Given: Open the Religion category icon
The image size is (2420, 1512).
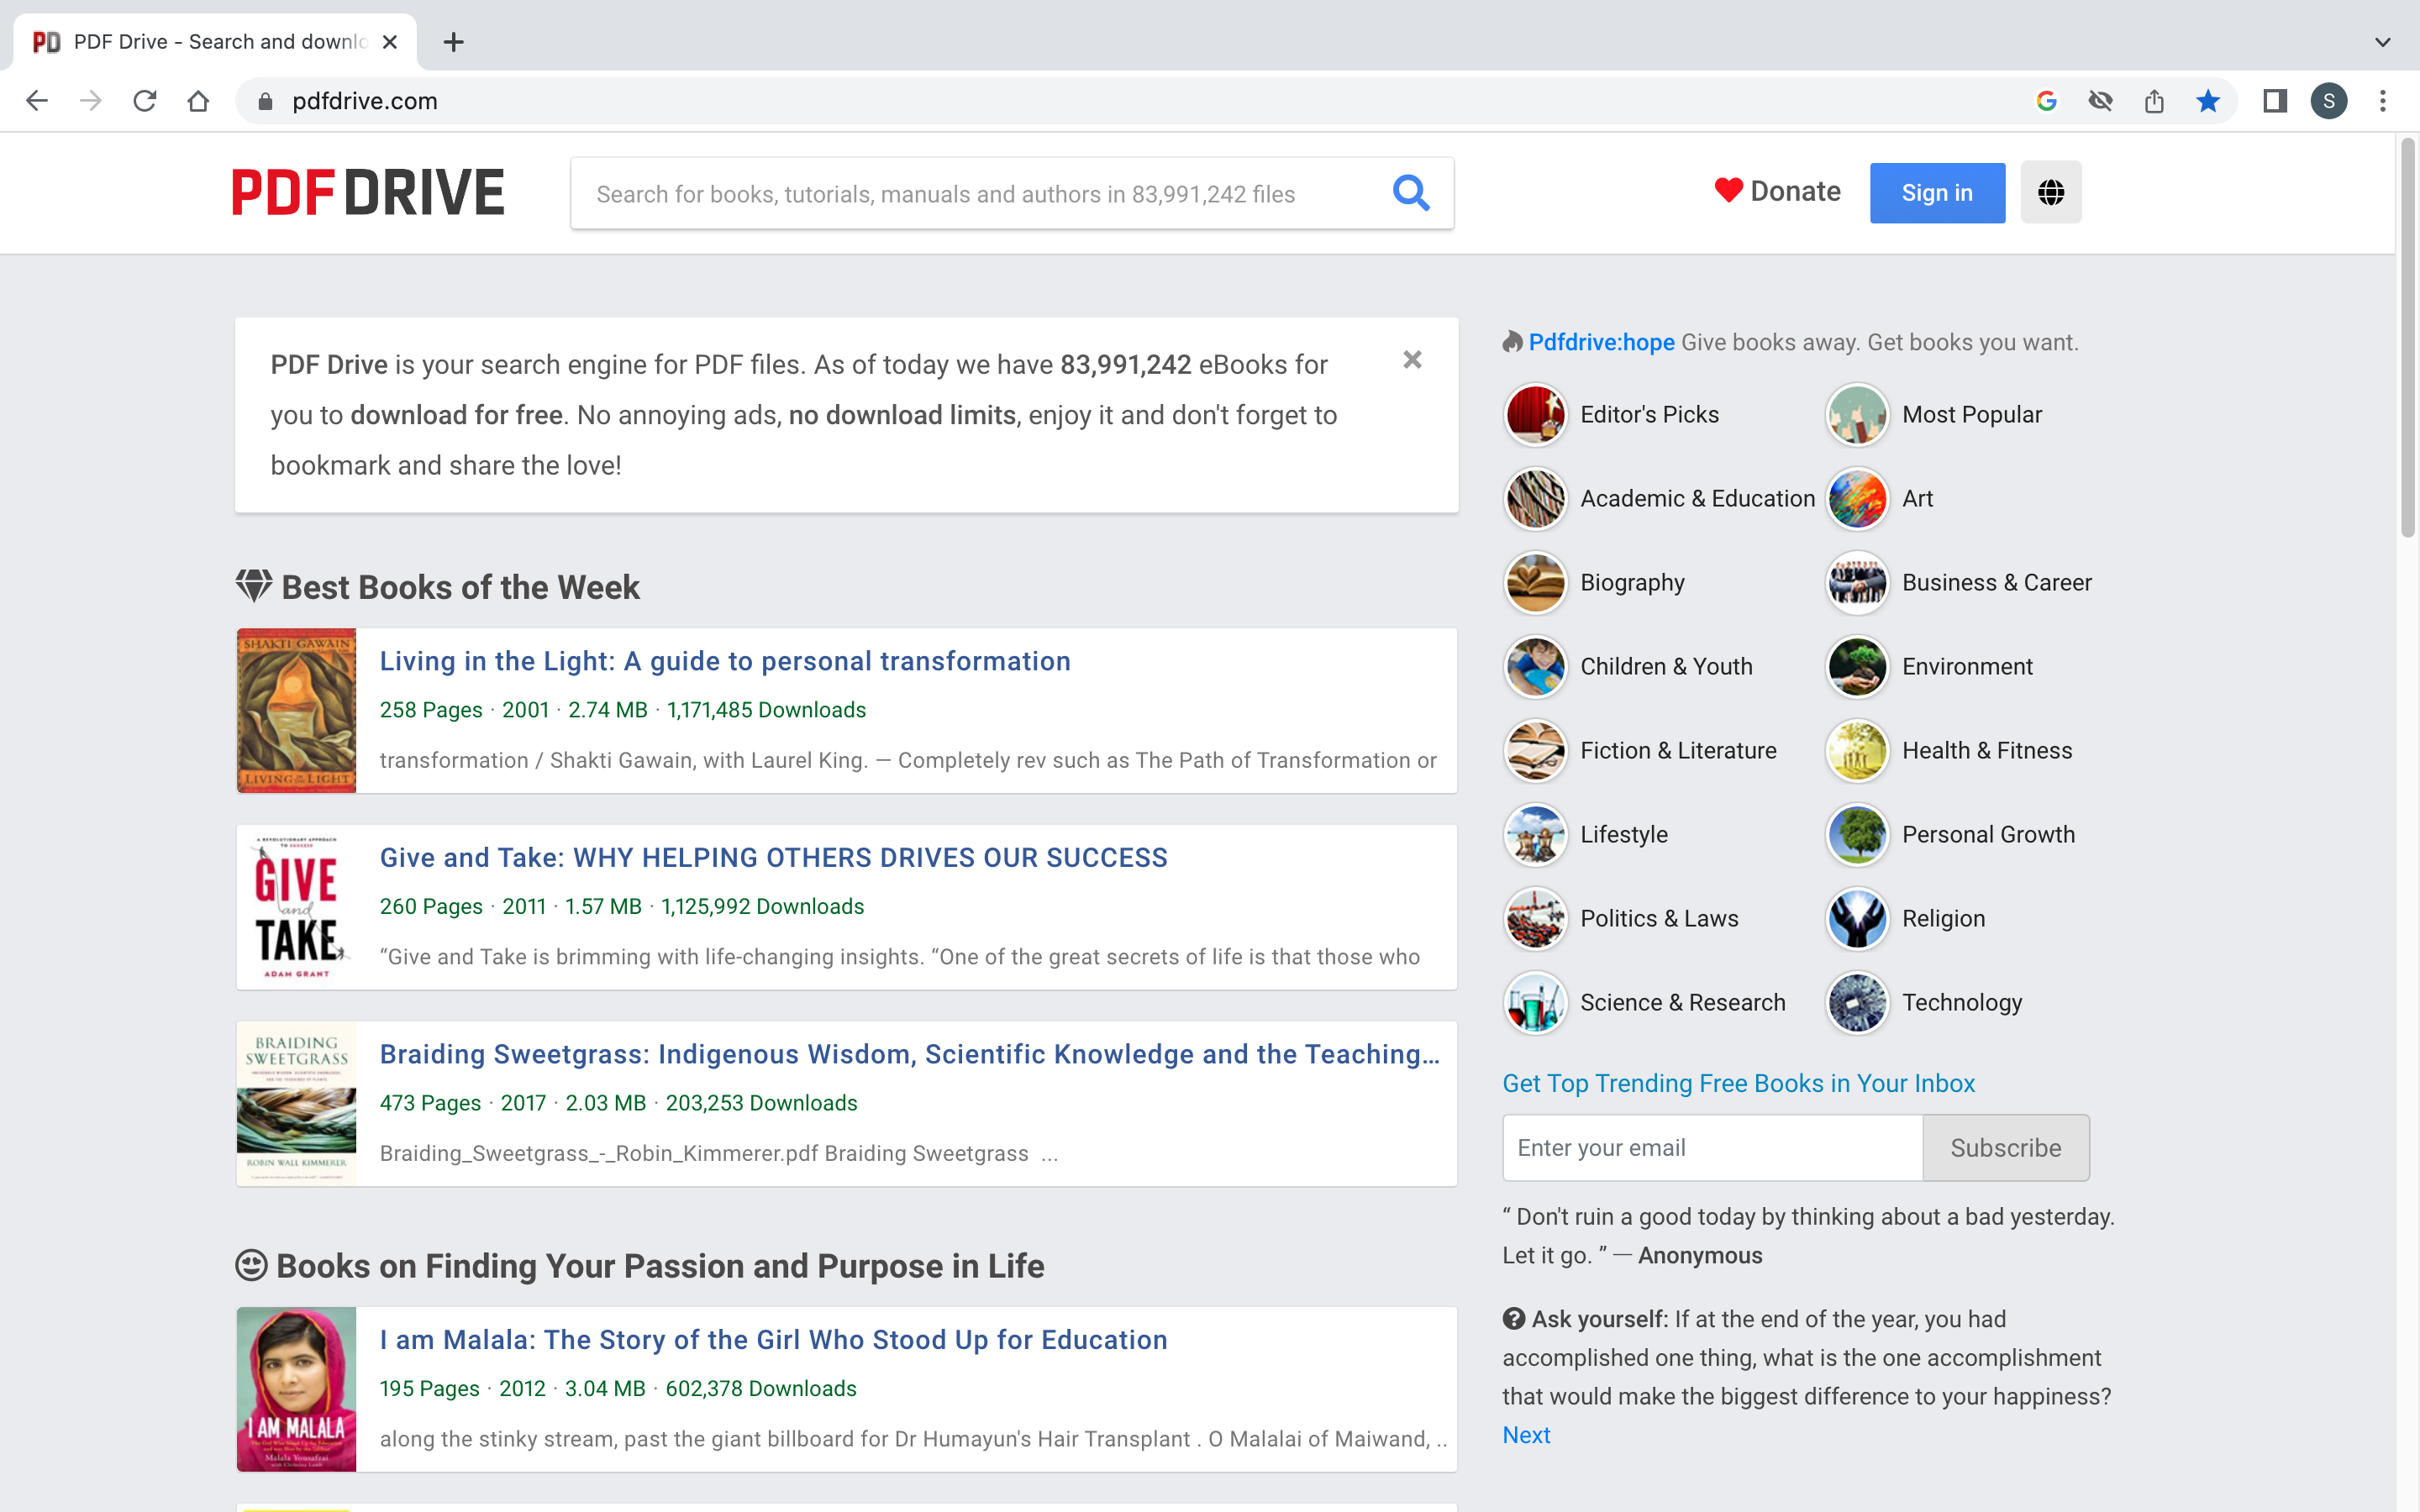Looking at the screenshot, I should [x=1857, y=919].
